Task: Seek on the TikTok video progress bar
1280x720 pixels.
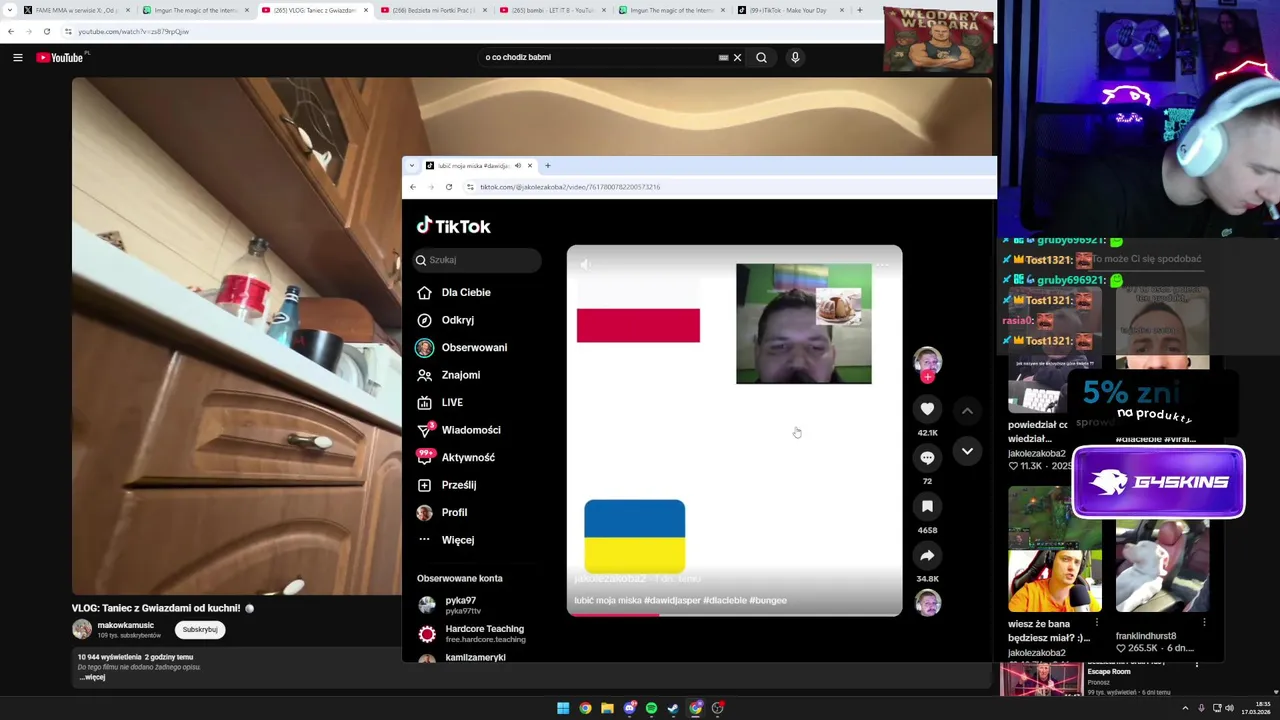Action: [734, 614]
